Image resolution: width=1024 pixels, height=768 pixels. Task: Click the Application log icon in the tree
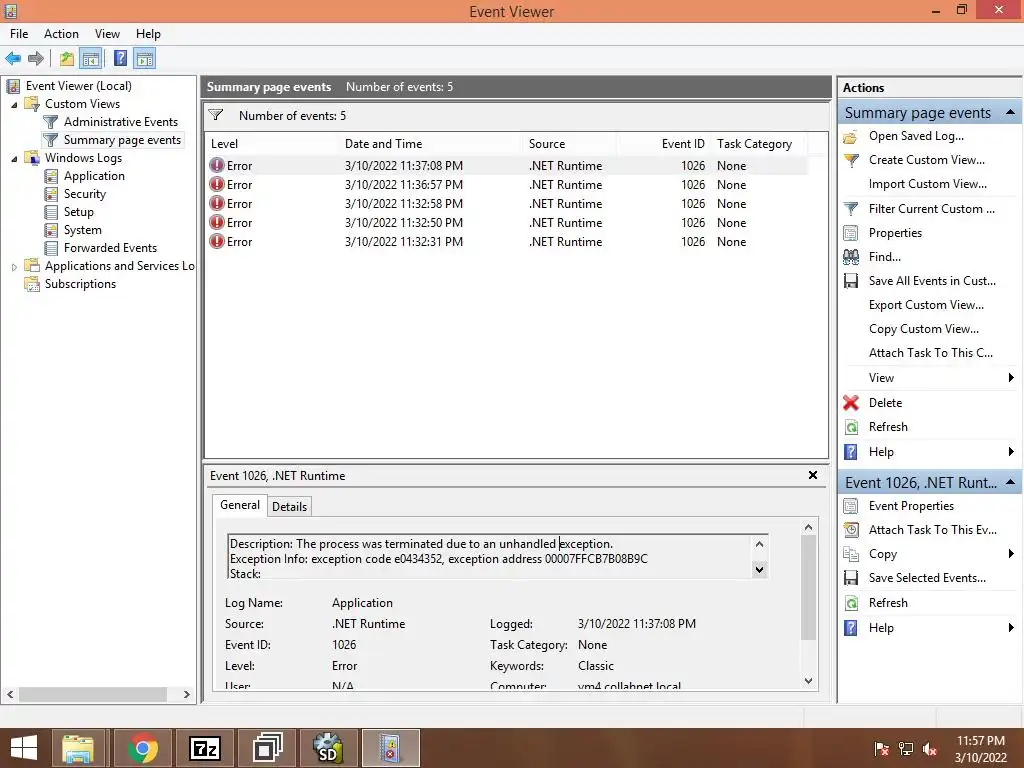pyautogui.click(x=51, y=176)
